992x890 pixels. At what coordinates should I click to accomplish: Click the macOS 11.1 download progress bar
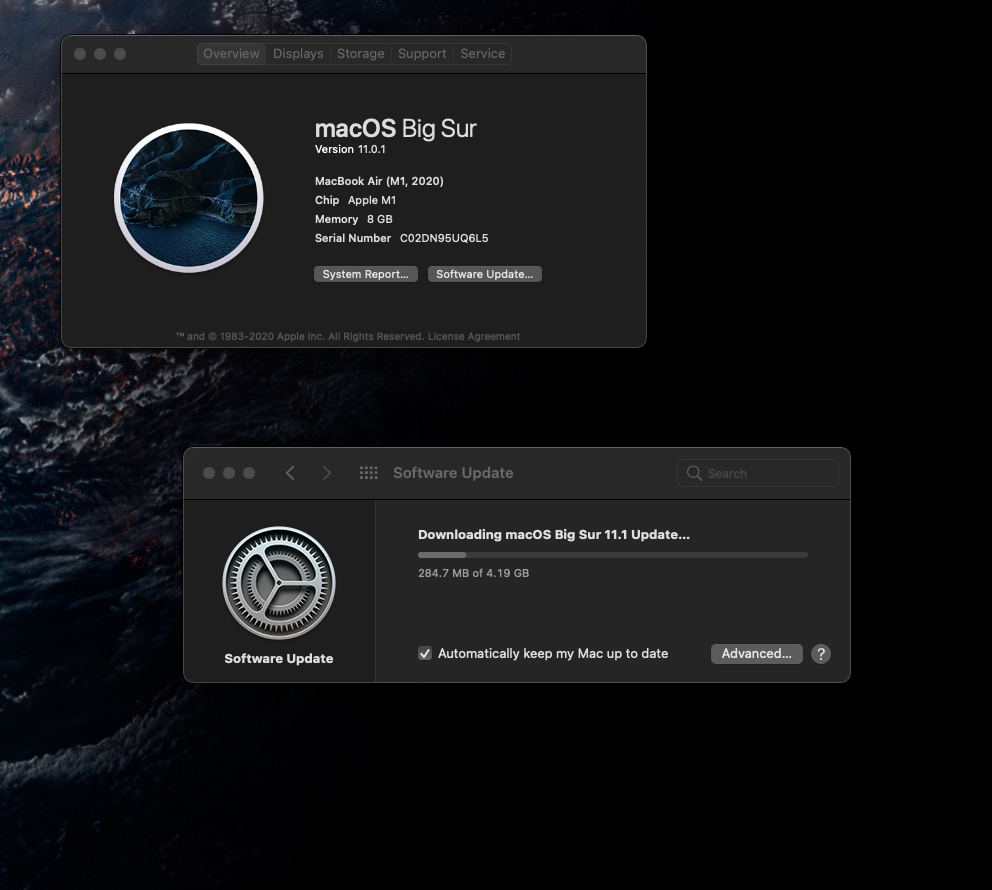(613, 555)
